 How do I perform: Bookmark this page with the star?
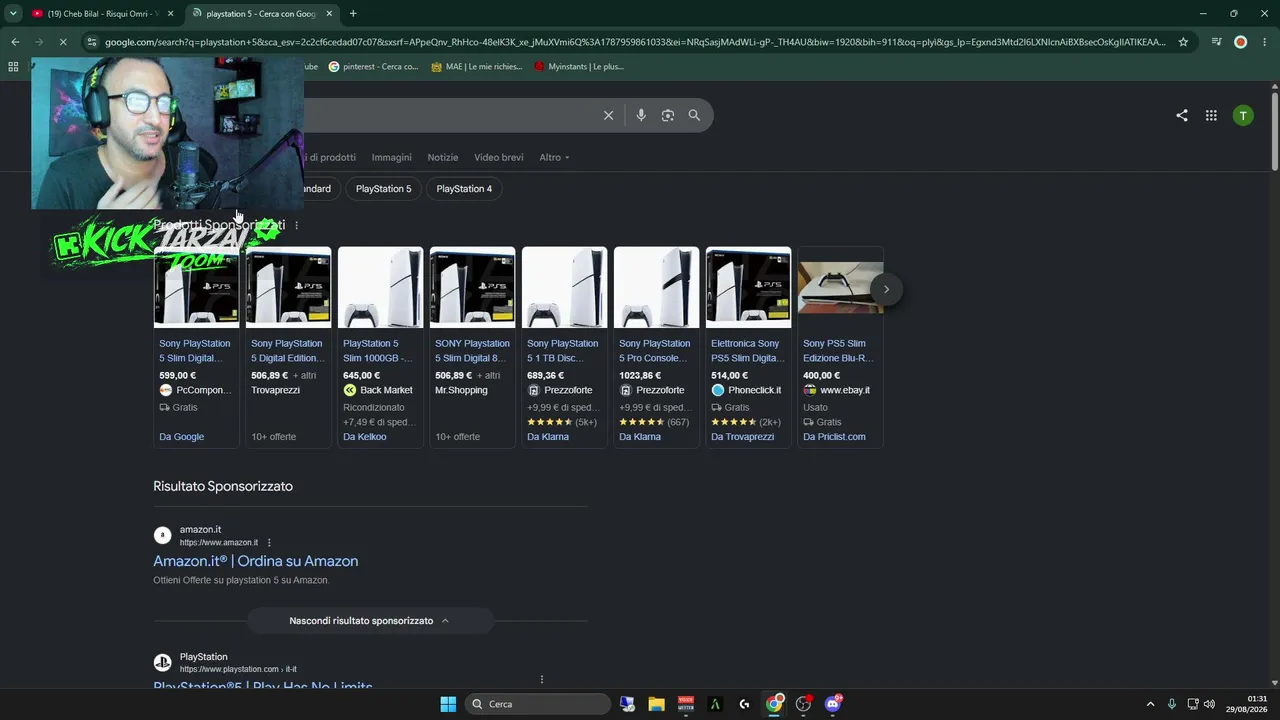point(1183,42)
